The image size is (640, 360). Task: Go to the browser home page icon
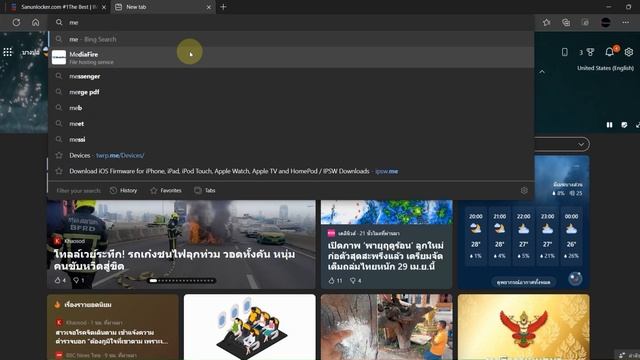[36, 22]
